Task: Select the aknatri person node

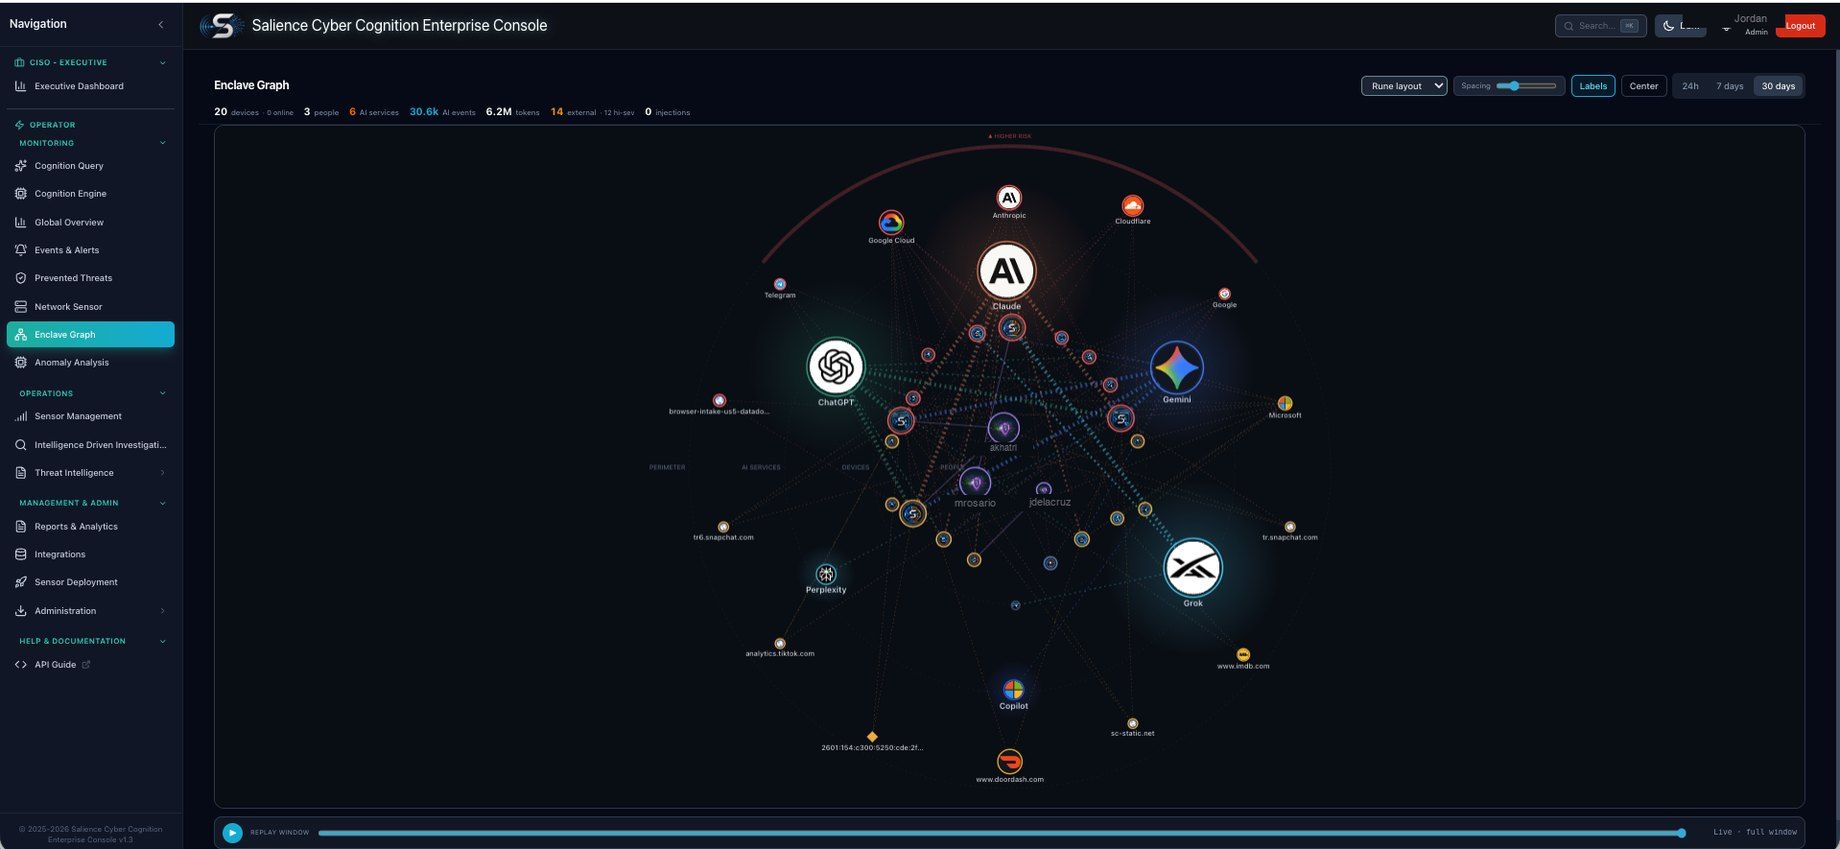Action: click(x=1003, y=428)
